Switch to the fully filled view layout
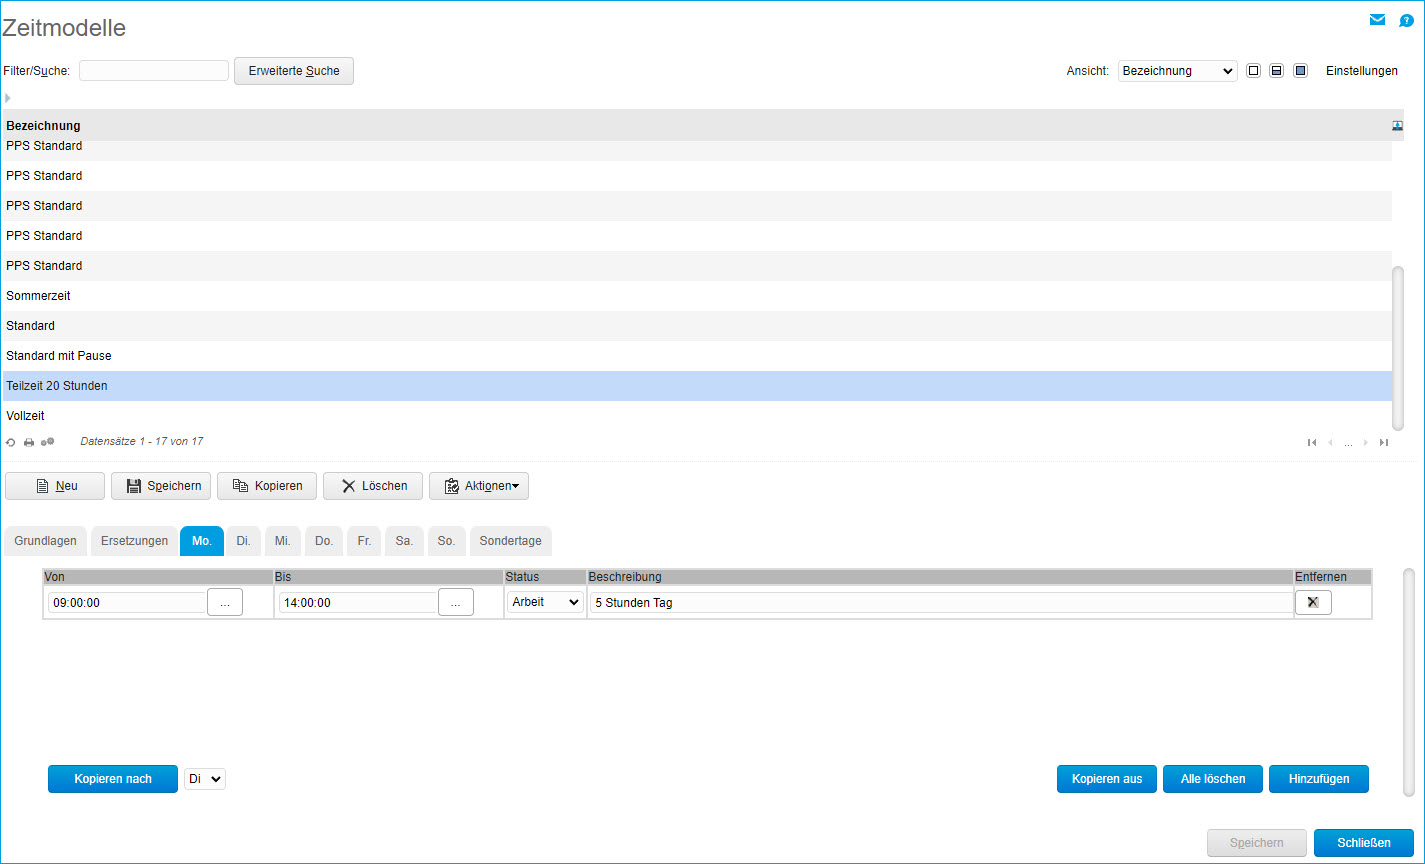 tap(1300, 71)
